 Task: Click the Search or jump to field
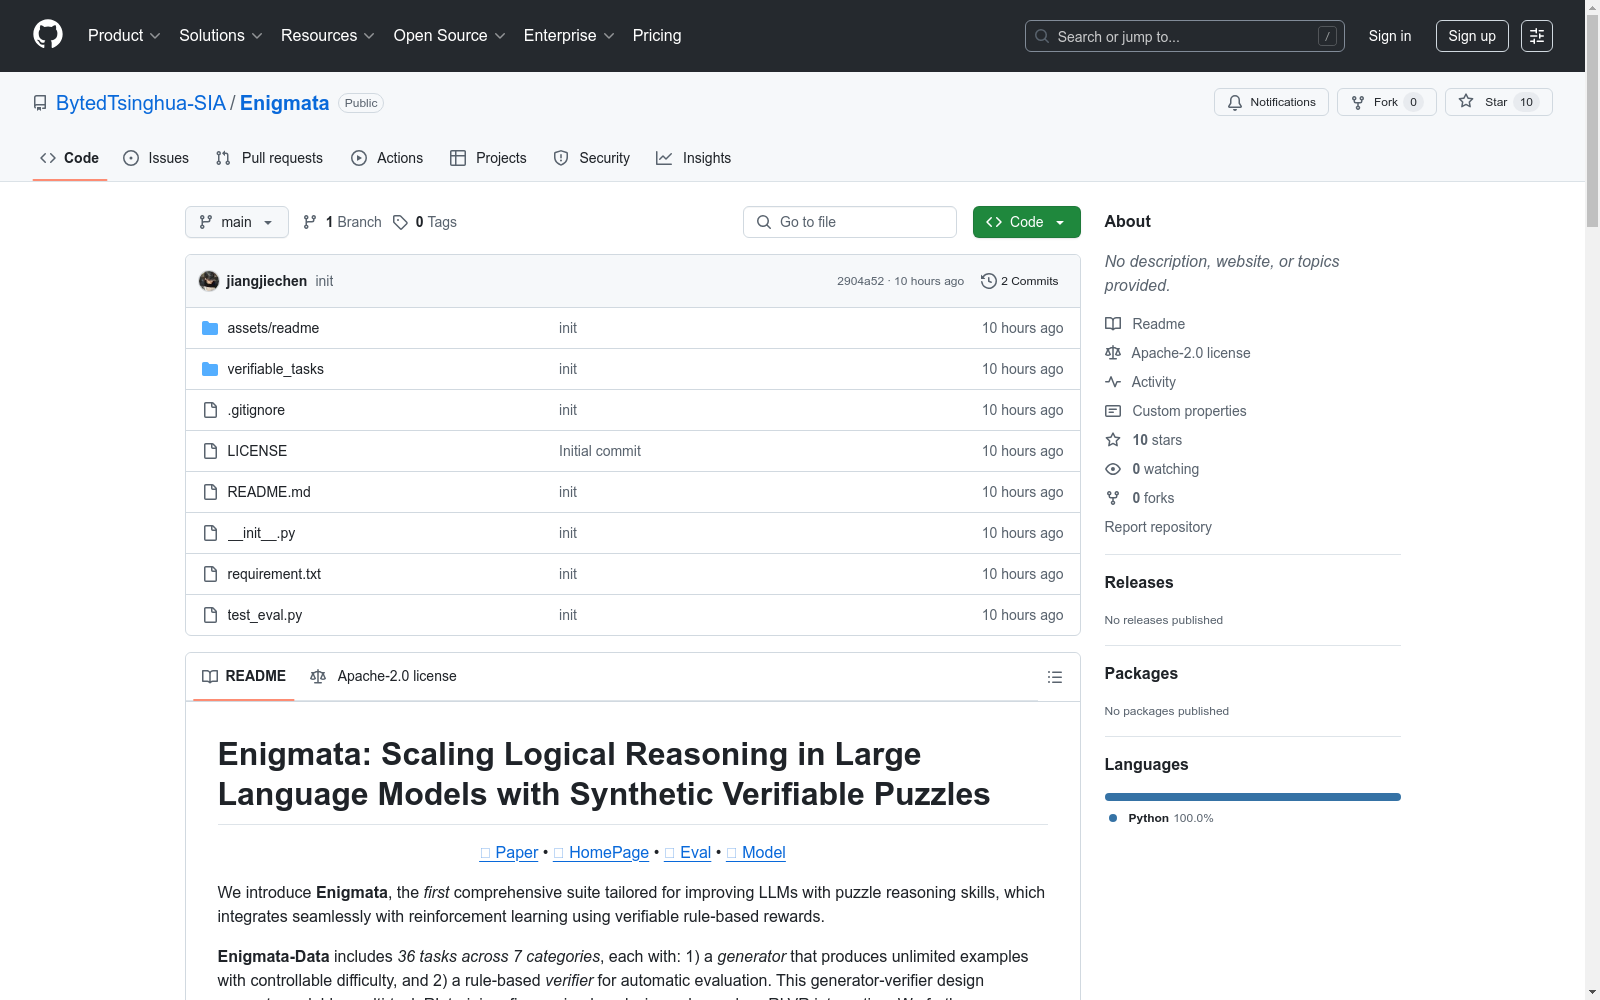pos(1185,36)
